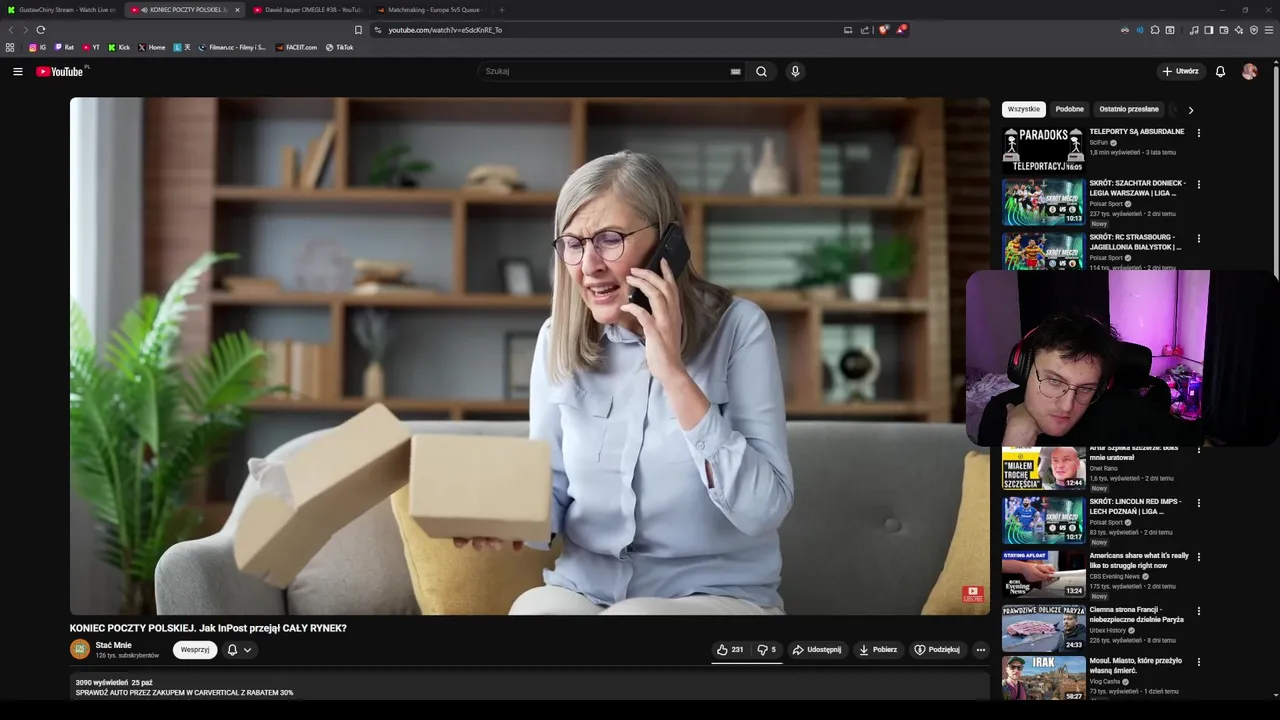Open the Stać Mnie channel avatar
The height and width of the screenshot is (720, 1280).
[x=80, y=650]
